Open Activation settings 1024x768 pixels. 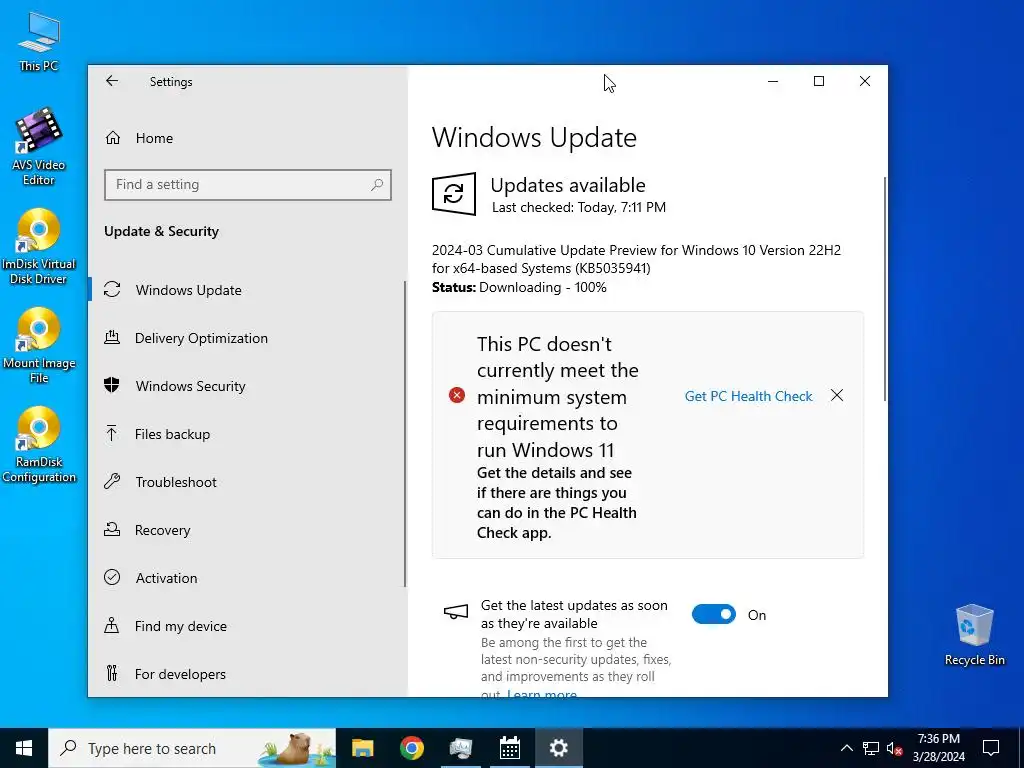click(x=166, y=578)
